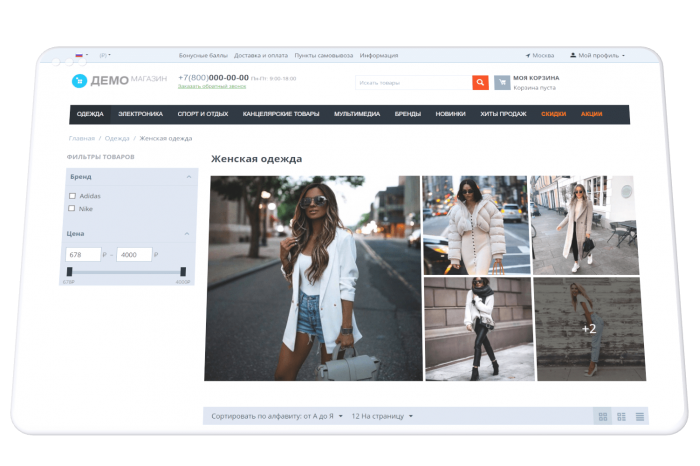Switch to tile list view layout
Viewport: 700px width, 466px height.
(621, 416)
